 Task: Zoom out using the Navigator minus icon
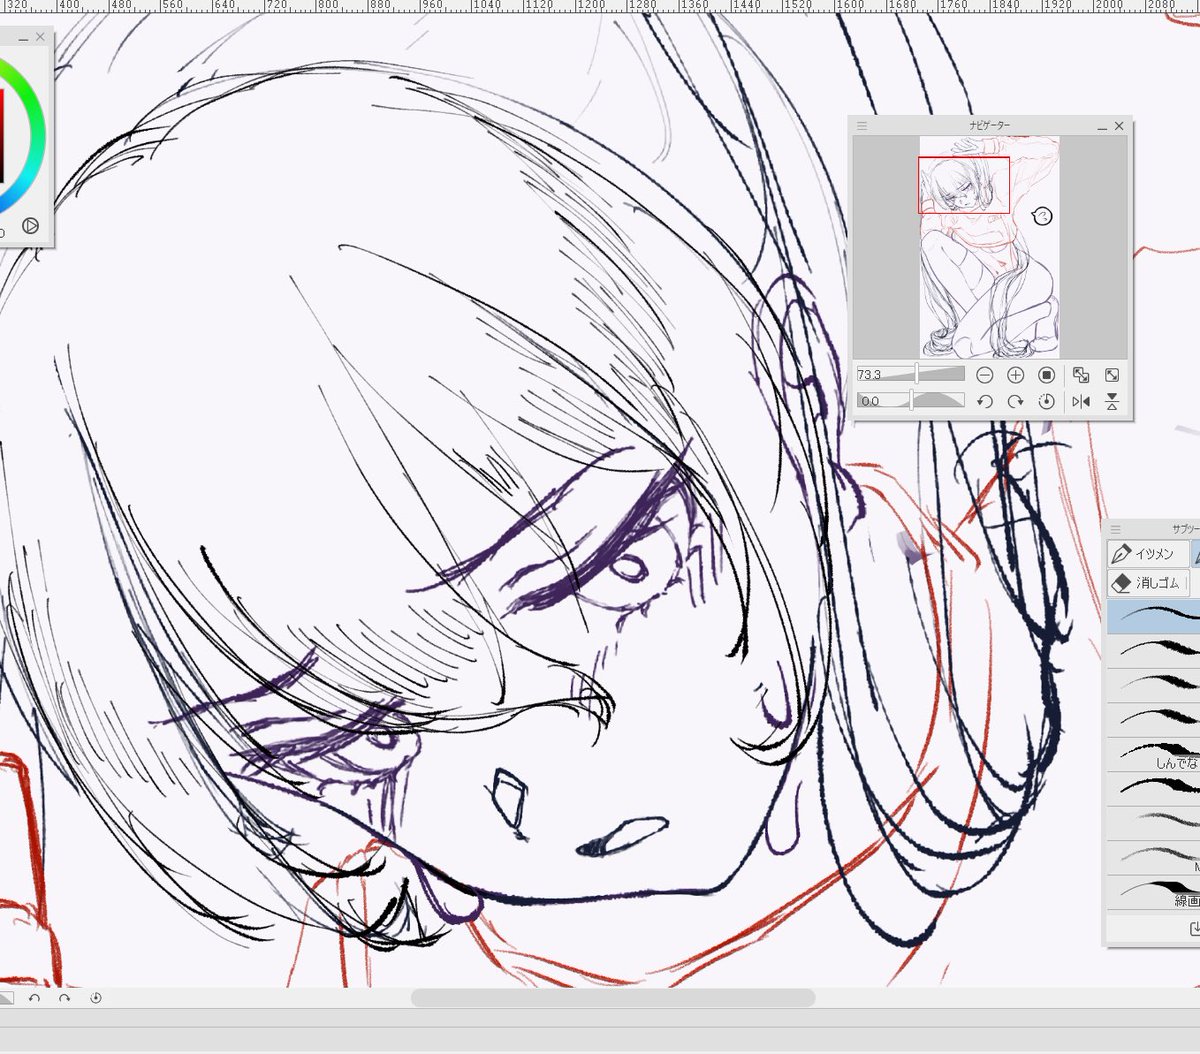(985, 375)
